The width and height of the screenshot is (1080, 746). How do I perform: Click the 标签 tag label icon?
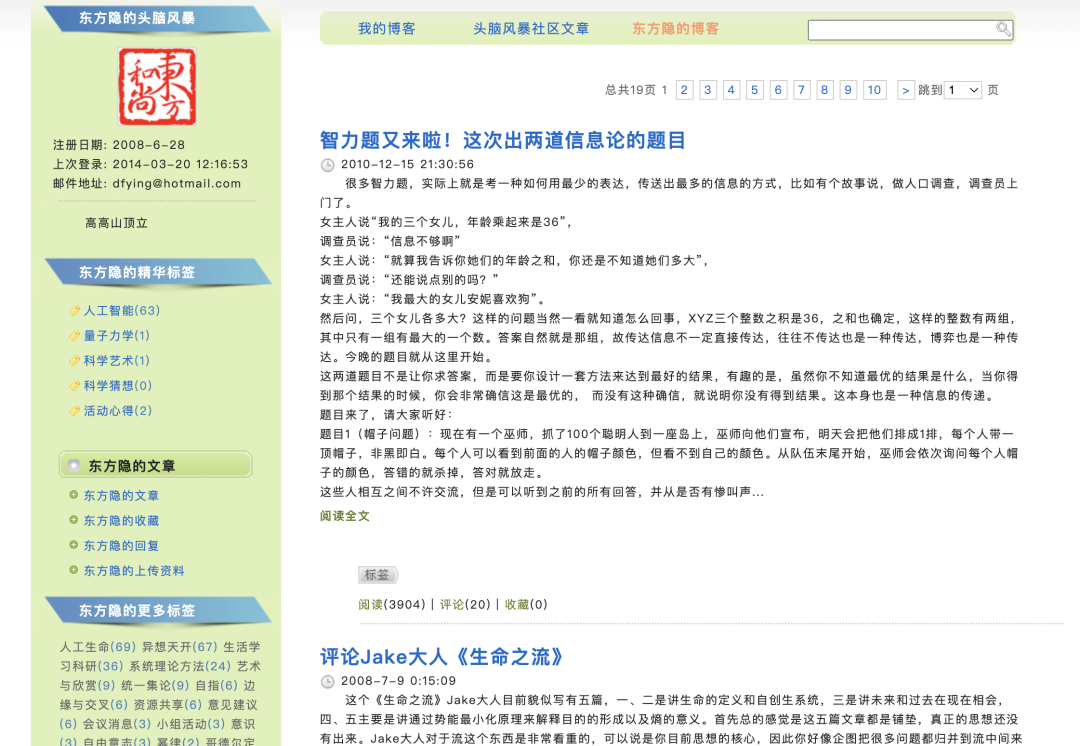coord(378,575)
